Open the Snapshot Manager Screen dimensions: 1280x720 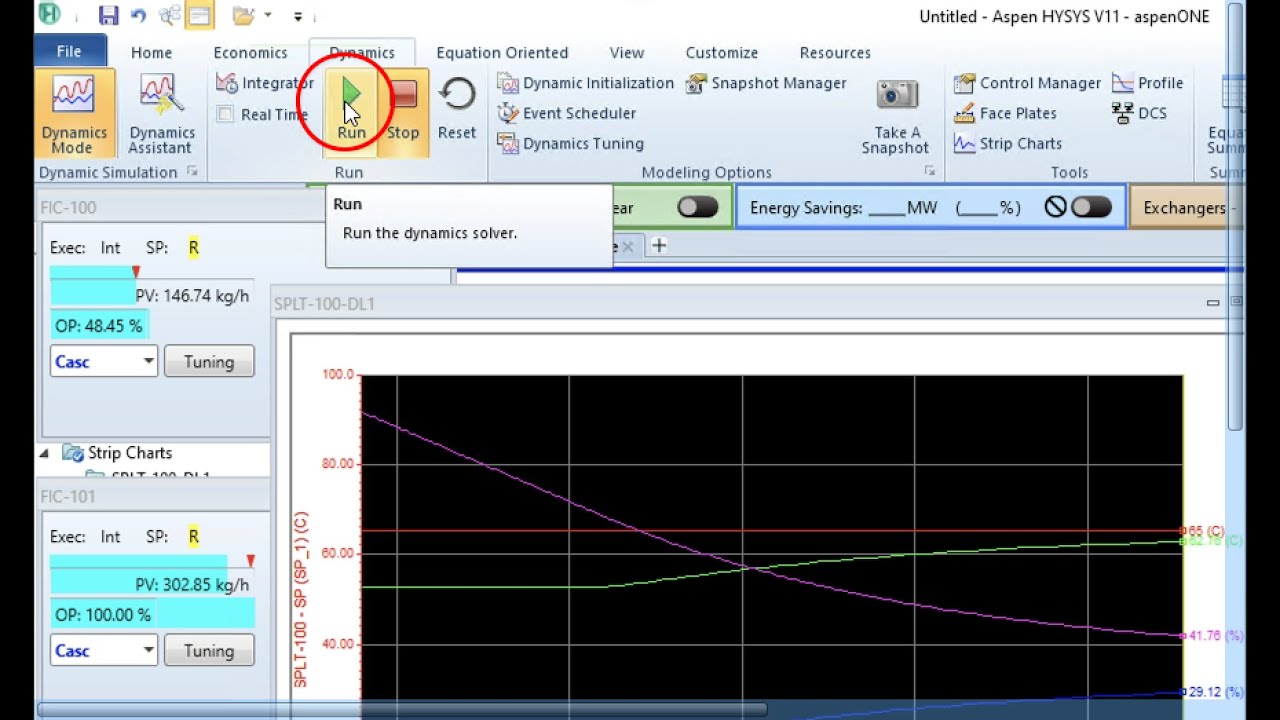(x=766, y=83)
